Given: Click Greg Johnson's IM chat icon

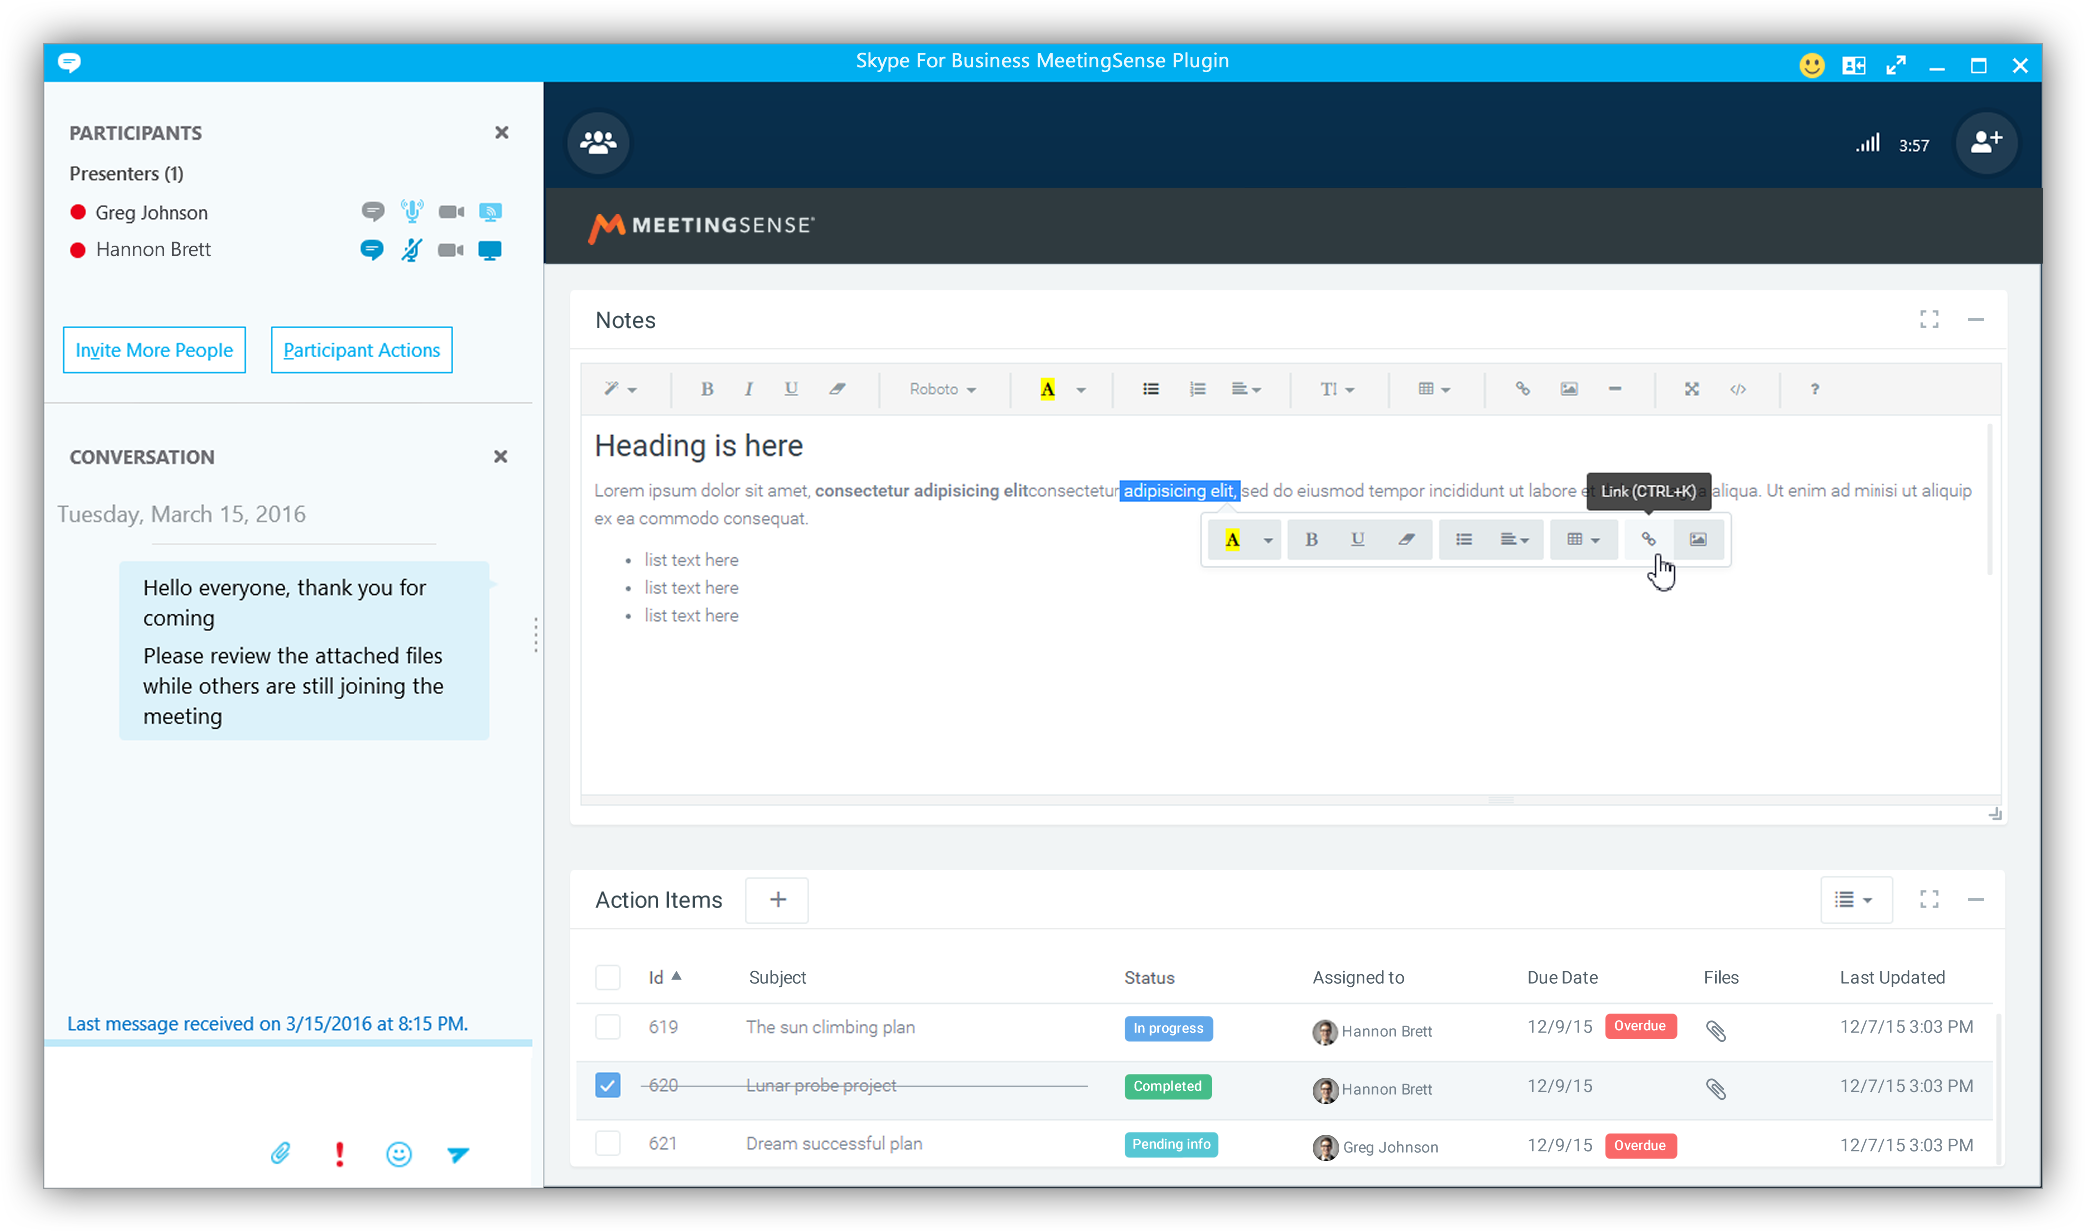Looking at the screenshot, I should (x=372, y=212).
